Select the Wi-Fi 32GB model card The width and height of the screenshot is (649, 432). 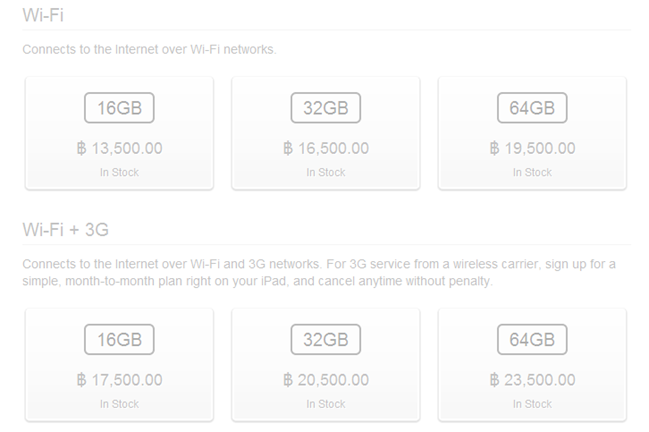326,133
